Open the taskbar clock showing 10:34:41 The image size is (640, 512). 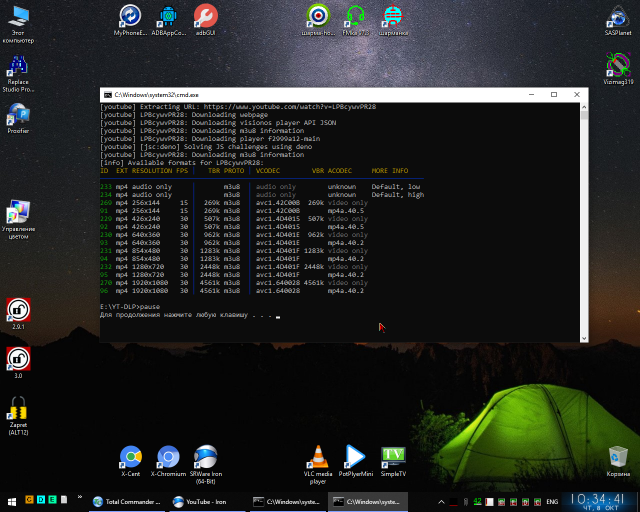(x=597, y=502)
